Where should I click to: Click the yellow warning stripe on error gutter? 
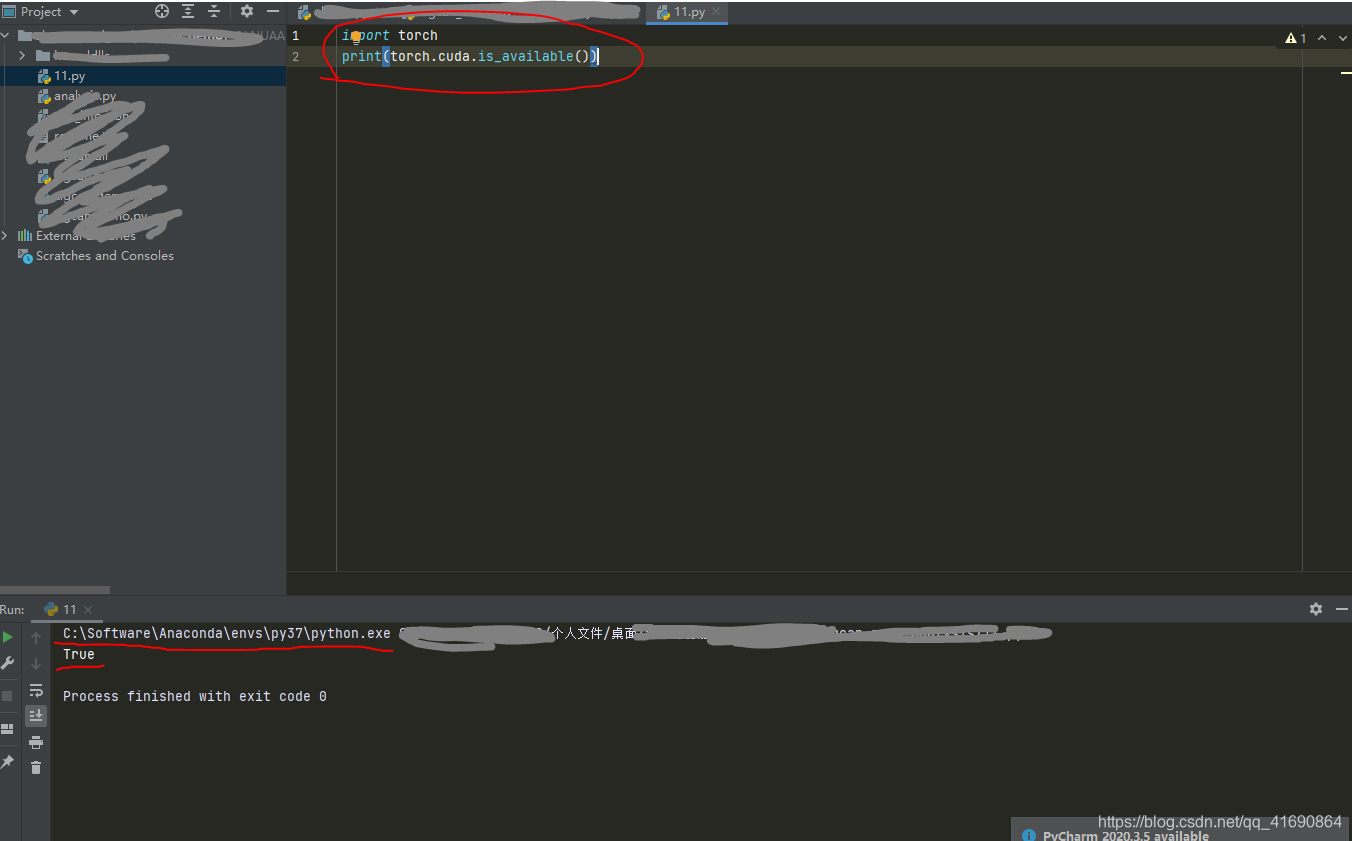coord(1346,72)
